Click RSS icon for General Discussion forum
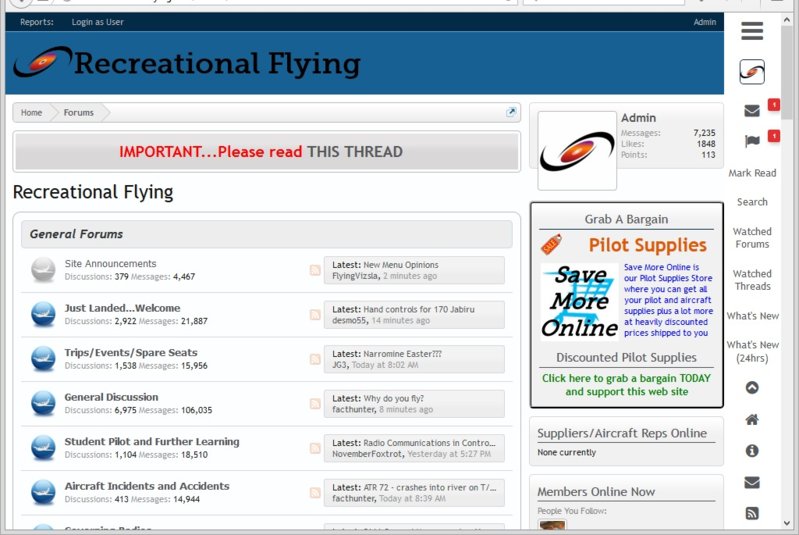 click(315, 404)
